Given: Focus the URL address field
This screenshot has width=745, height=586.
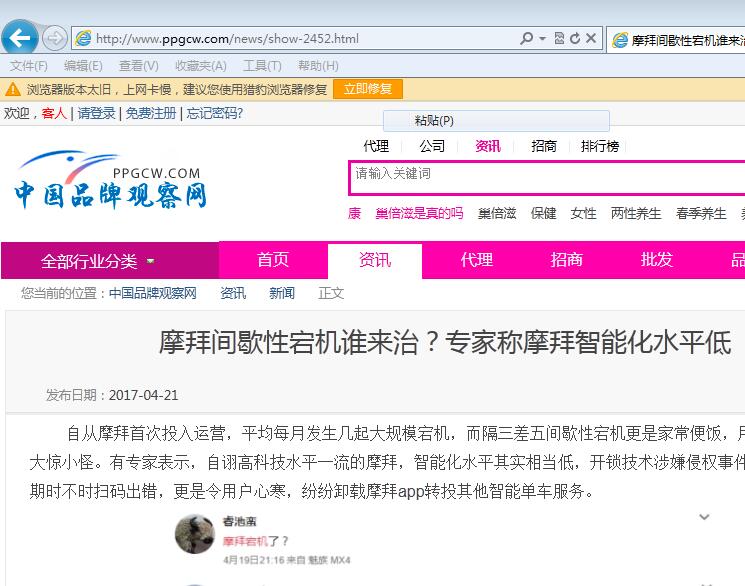Looking at the screenshot, I should click(x=304, y=38).
